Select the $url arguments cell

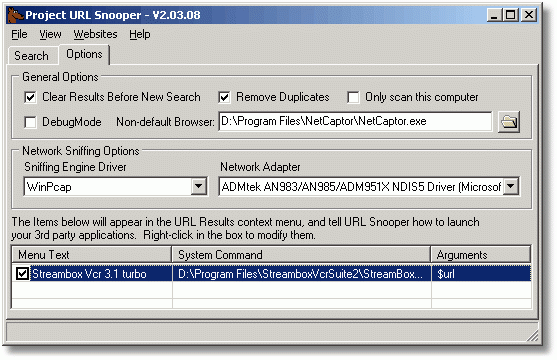[x=481, y=274]
